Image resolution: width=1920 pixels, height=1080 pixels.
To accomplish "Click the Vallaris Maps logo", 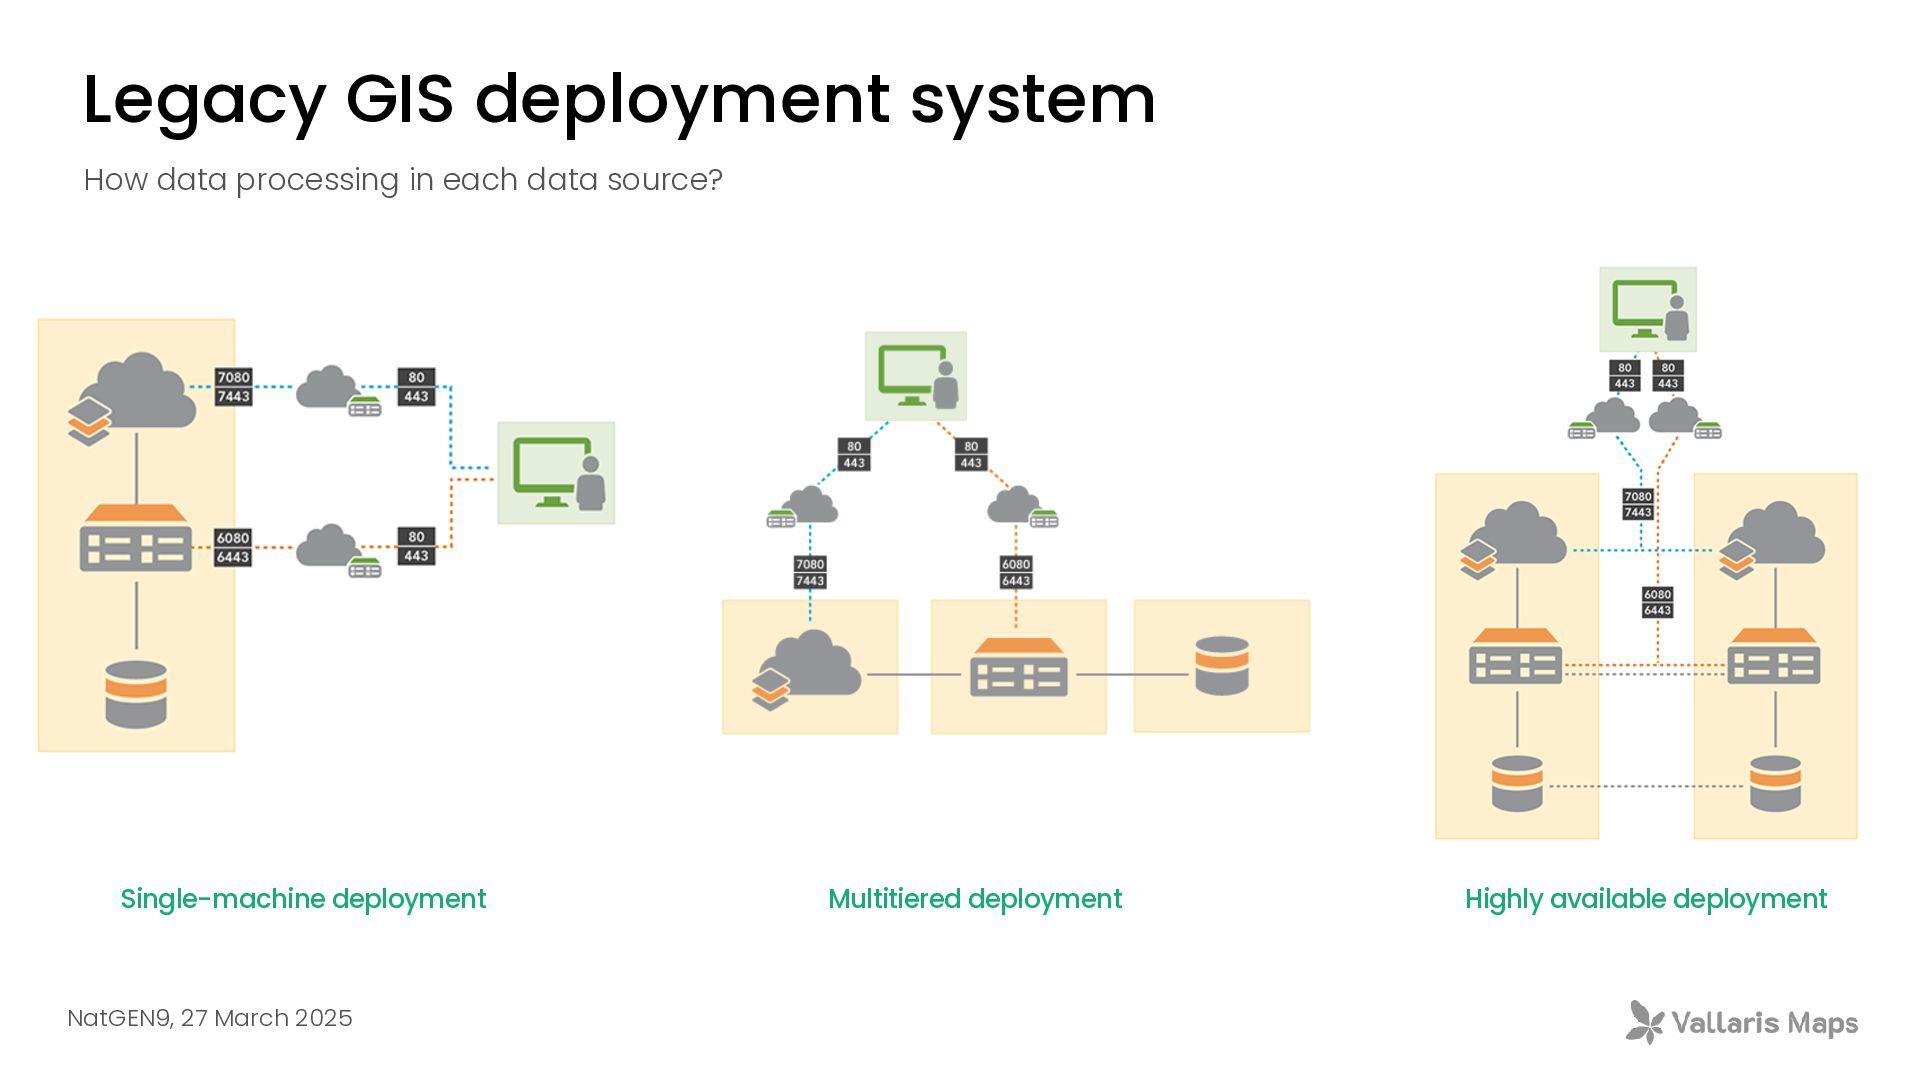I will (1742, 1022).
